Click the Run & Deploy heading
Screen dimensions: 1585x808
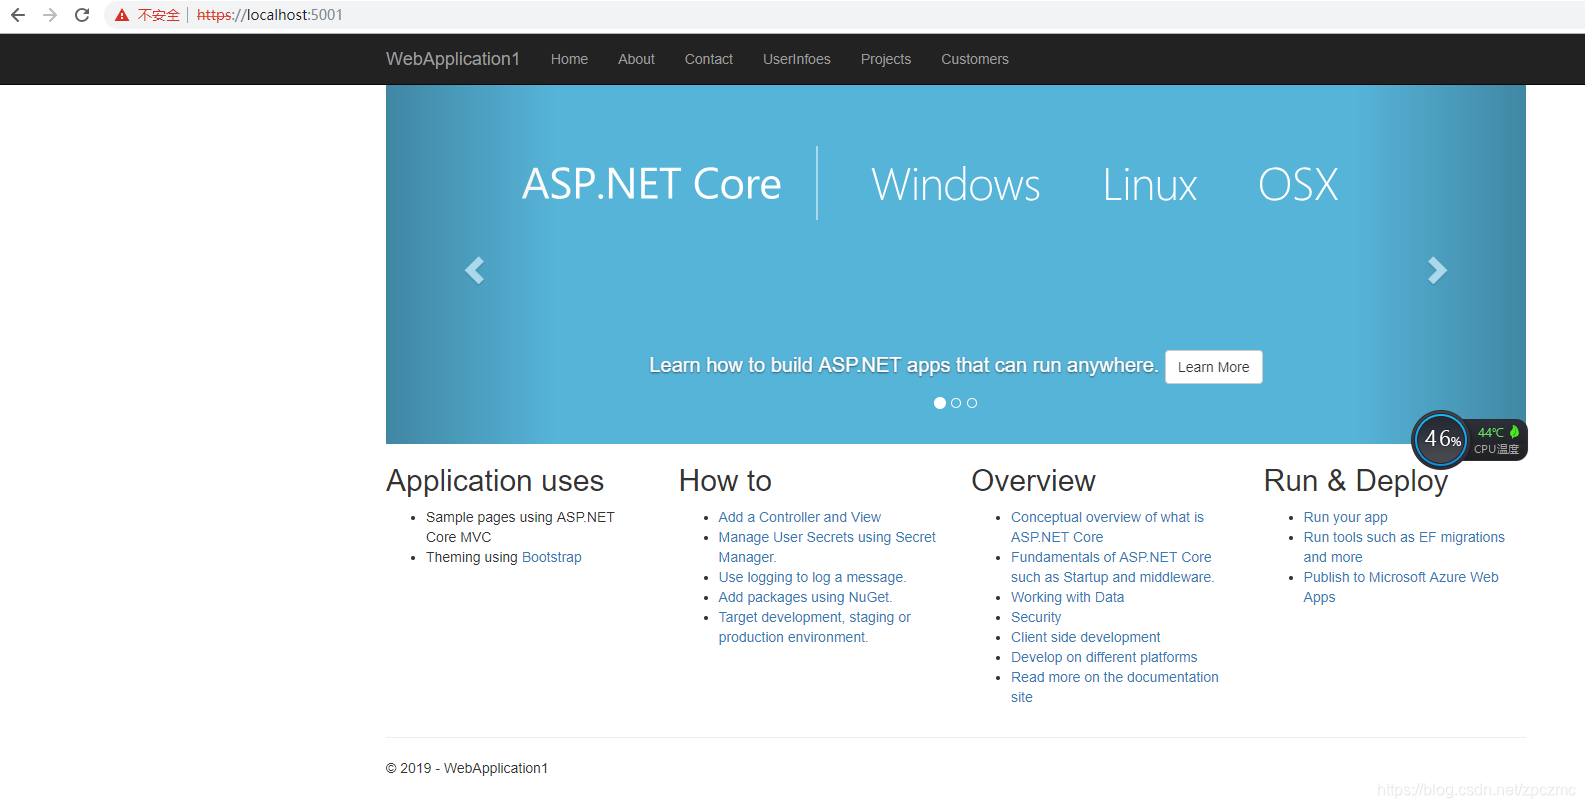click(1356, 481)
